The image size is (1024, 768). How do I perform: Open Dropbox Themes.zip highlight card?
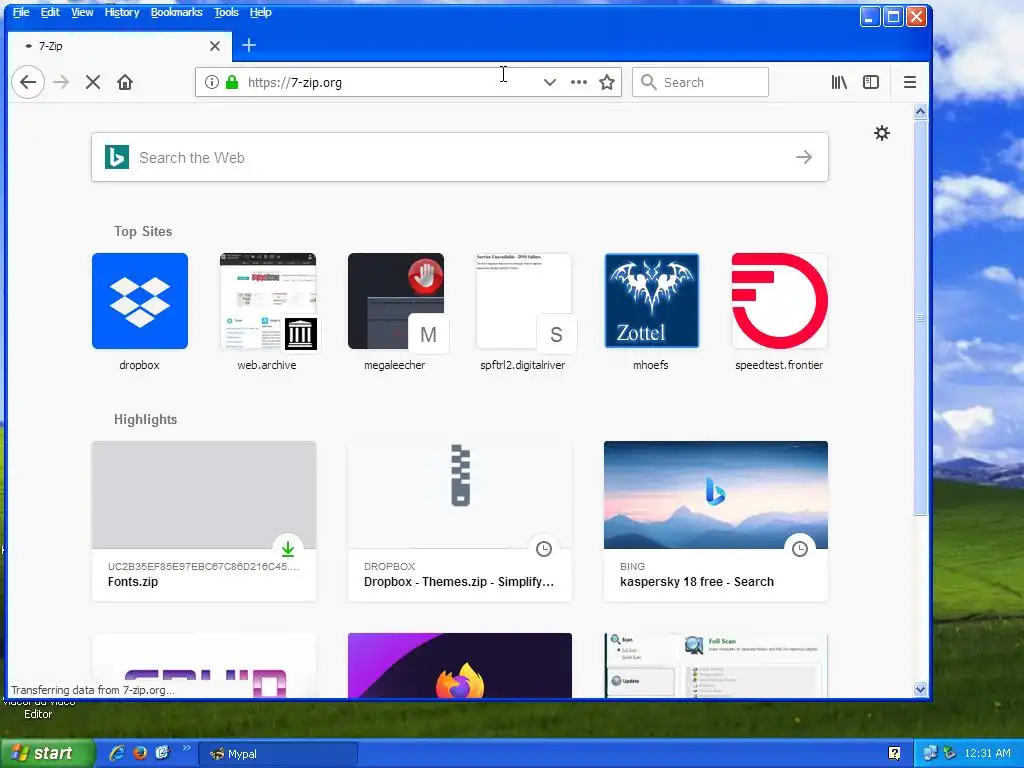pyautogui.click(x=460, y=521)
